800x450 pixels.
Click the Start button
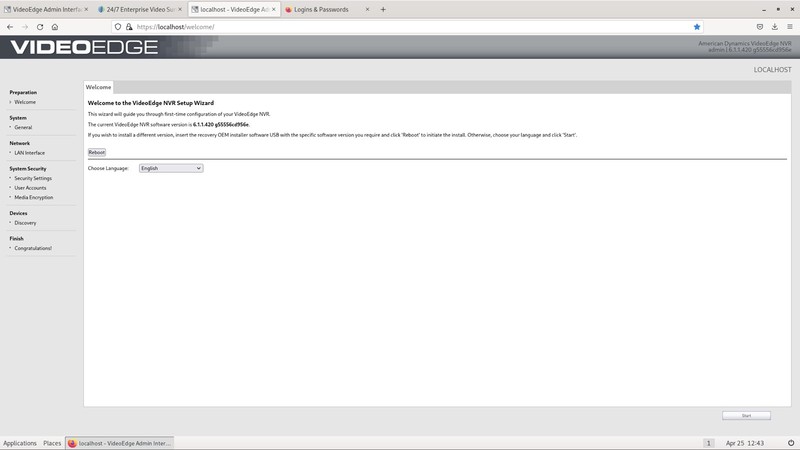(746, 416)
